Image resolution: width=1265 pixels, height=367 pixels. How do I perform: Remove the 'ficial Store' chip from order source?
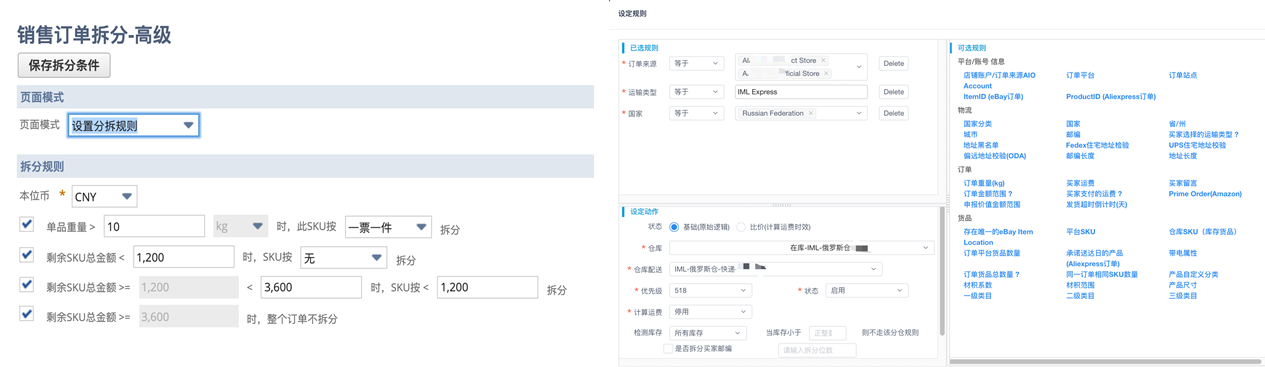pyautogui.click(x=826, y=73)
